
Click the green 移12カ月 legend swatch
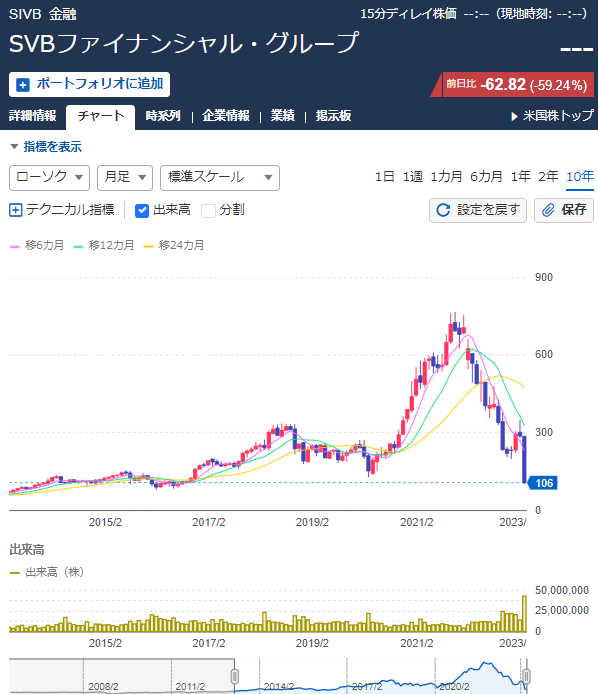tap(78, 247)
